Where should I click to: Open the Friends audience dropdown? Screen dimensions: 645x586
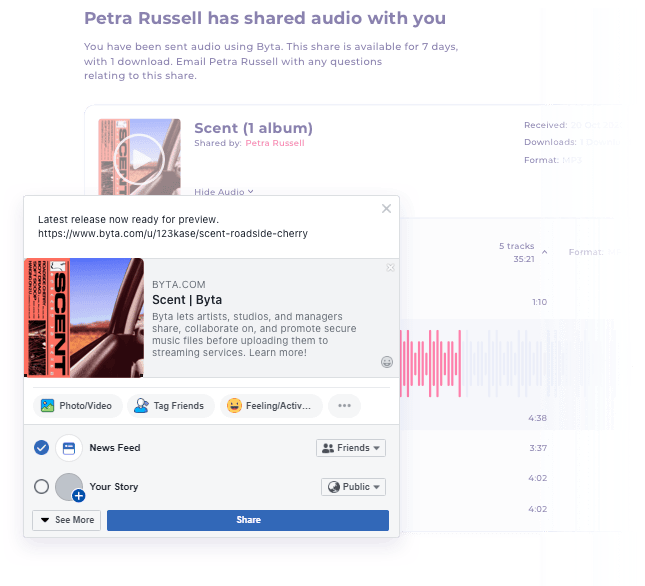(351, 448)
